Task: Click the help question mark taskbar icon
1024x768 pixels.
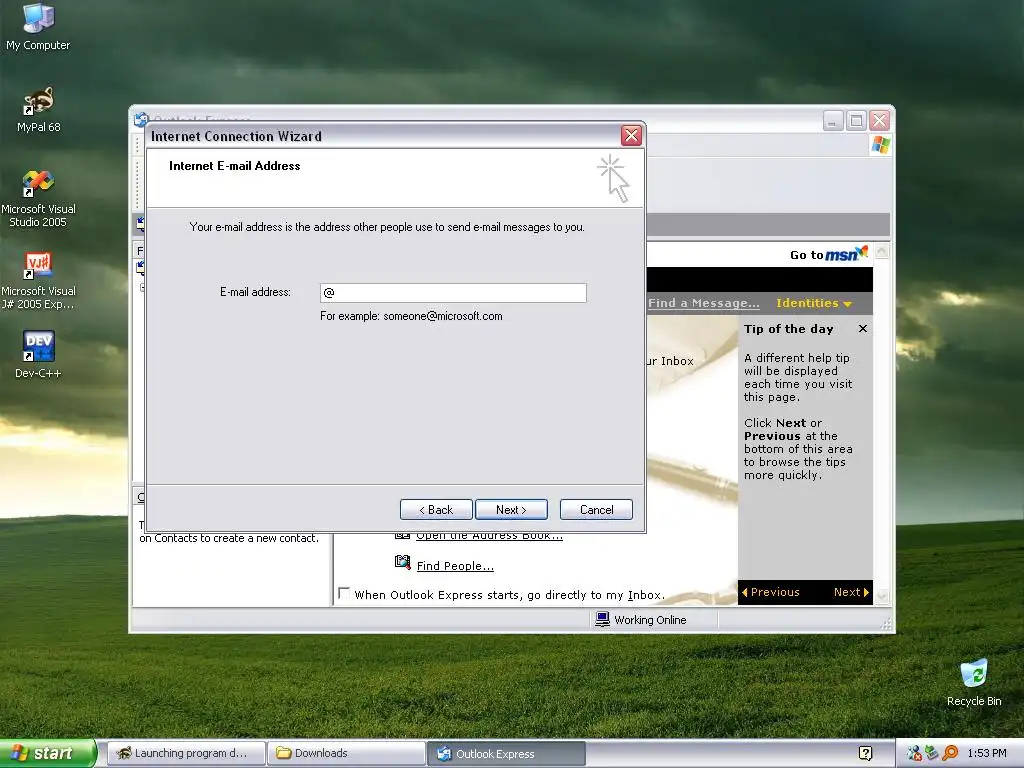Action: click(x=865, y=754)
